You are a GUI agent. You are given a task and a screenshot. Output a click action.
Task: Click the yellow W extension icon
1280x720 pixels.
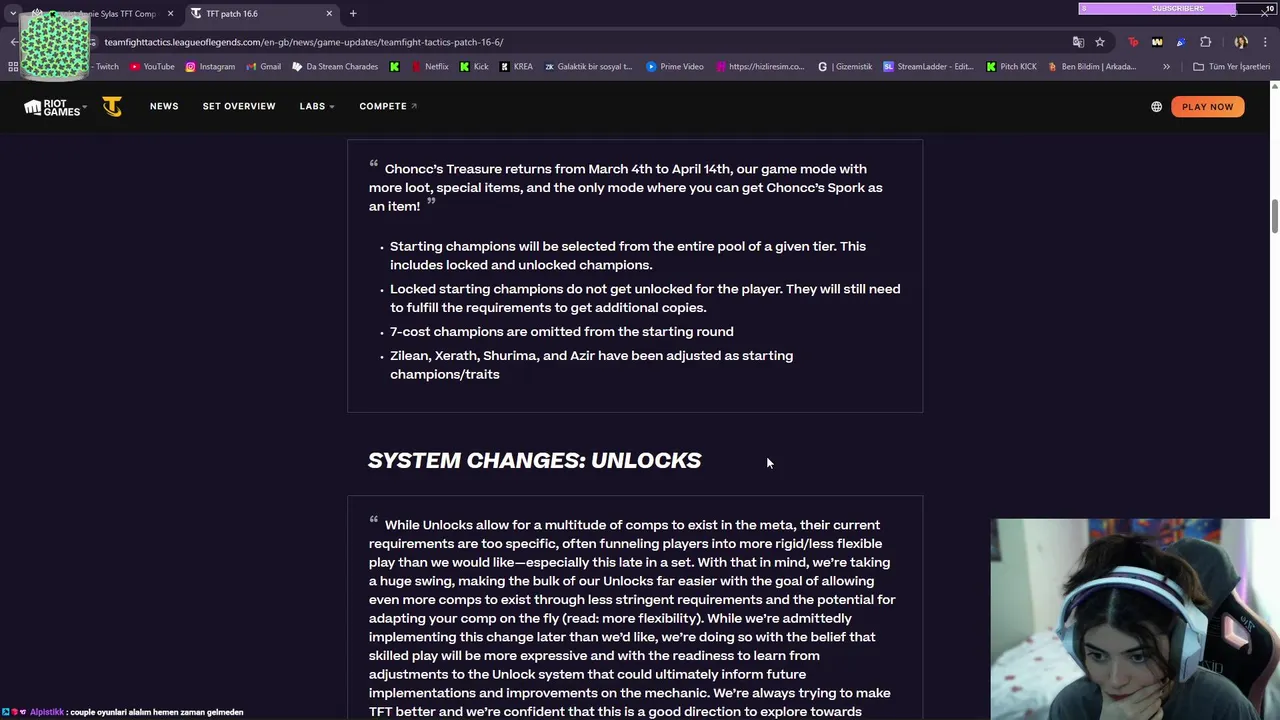pyautogui.click(x=1157, y=42)
